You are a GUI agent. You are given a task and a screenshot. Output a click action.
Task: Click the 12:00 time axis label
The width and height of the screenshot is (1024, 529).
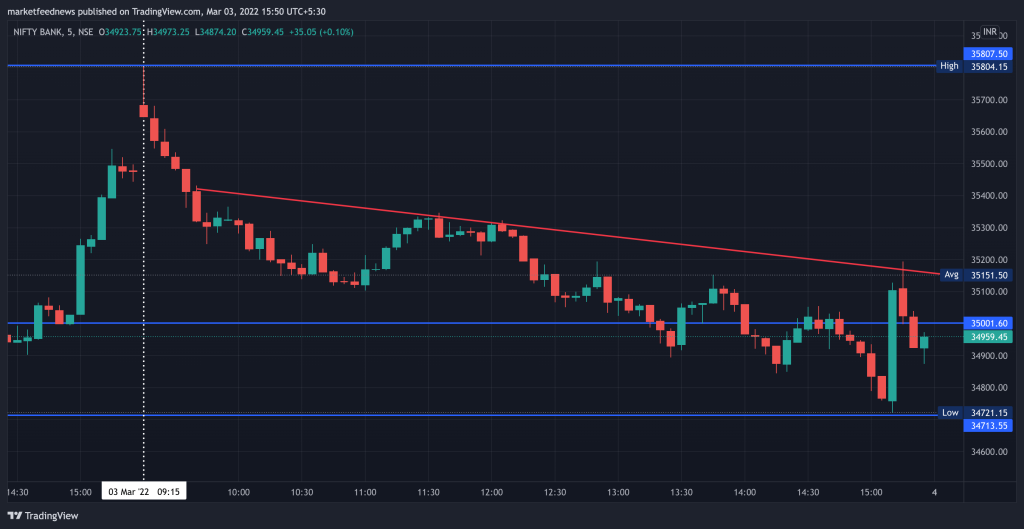(x=492, y=492)
